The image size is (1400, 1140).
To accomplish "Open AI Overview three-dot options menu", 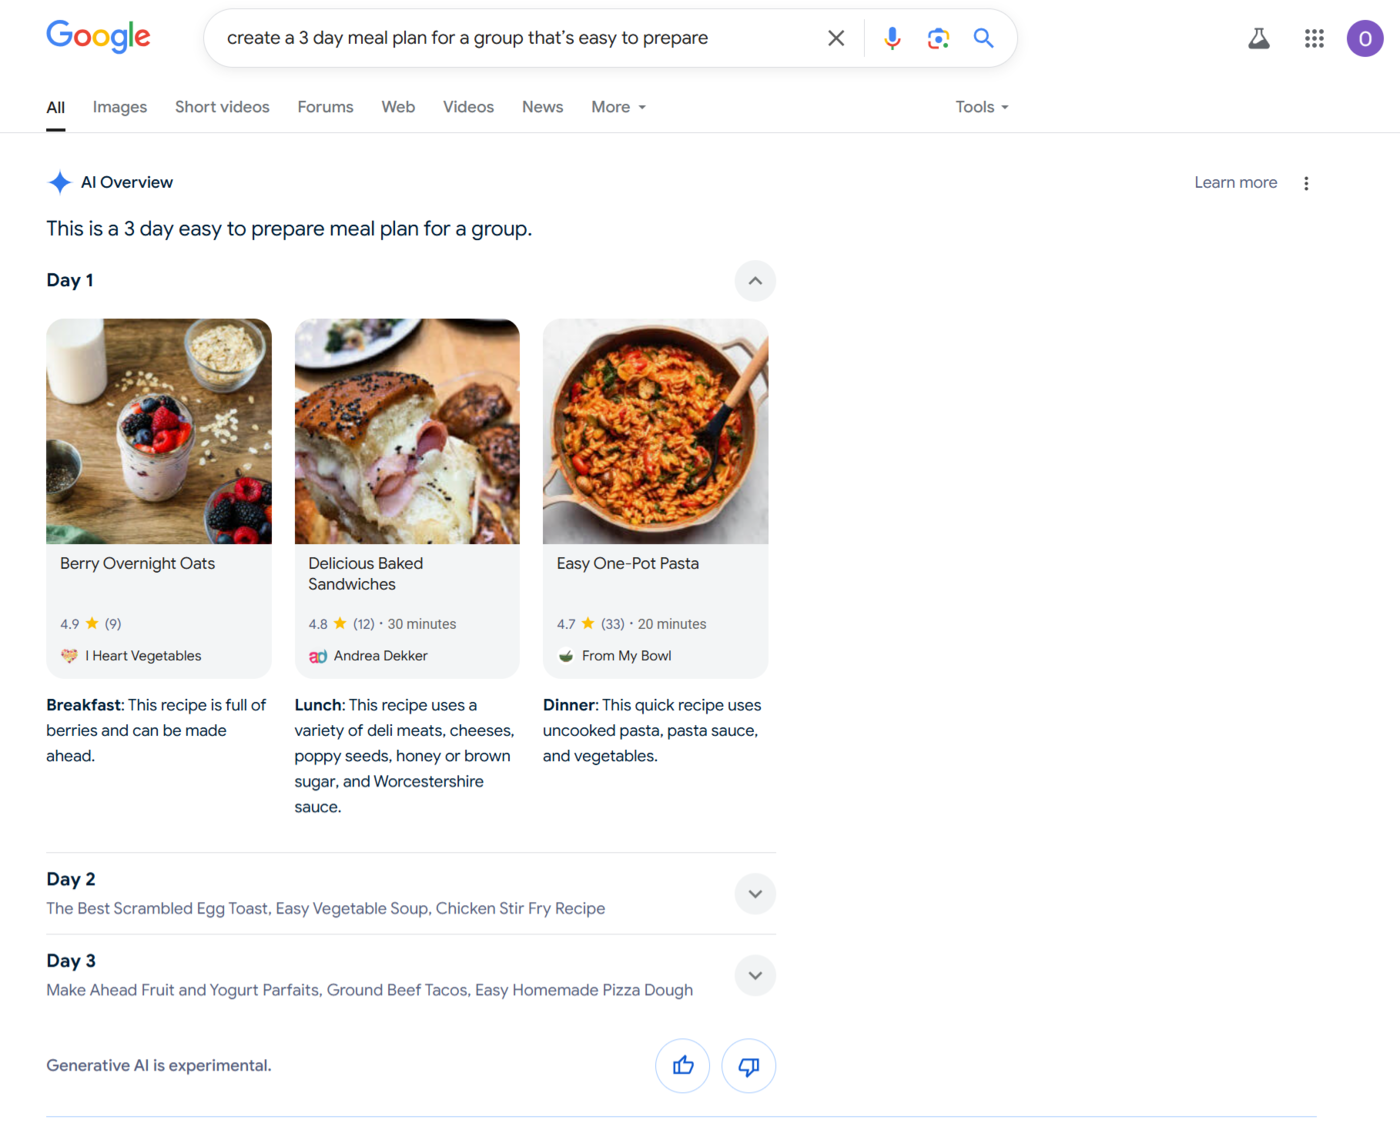I will pos(1306,183).
